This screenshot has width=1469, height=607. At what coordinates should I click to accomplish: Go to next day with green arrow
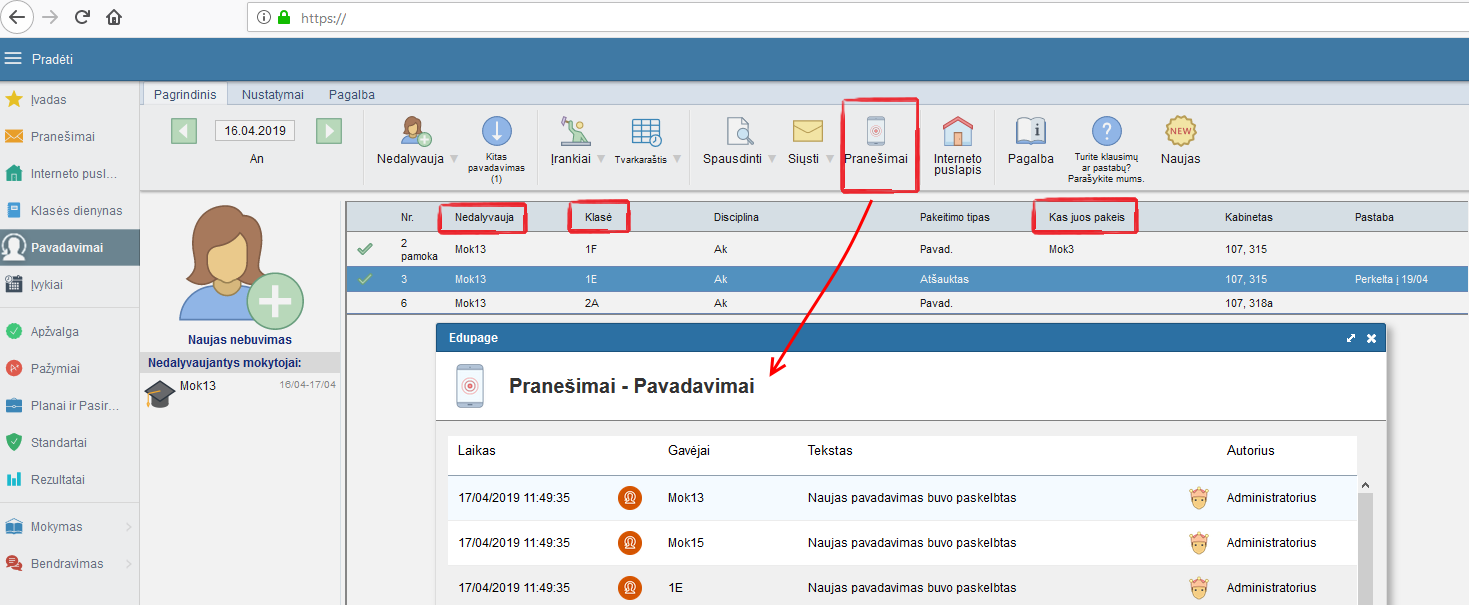[x=329, y=131]
